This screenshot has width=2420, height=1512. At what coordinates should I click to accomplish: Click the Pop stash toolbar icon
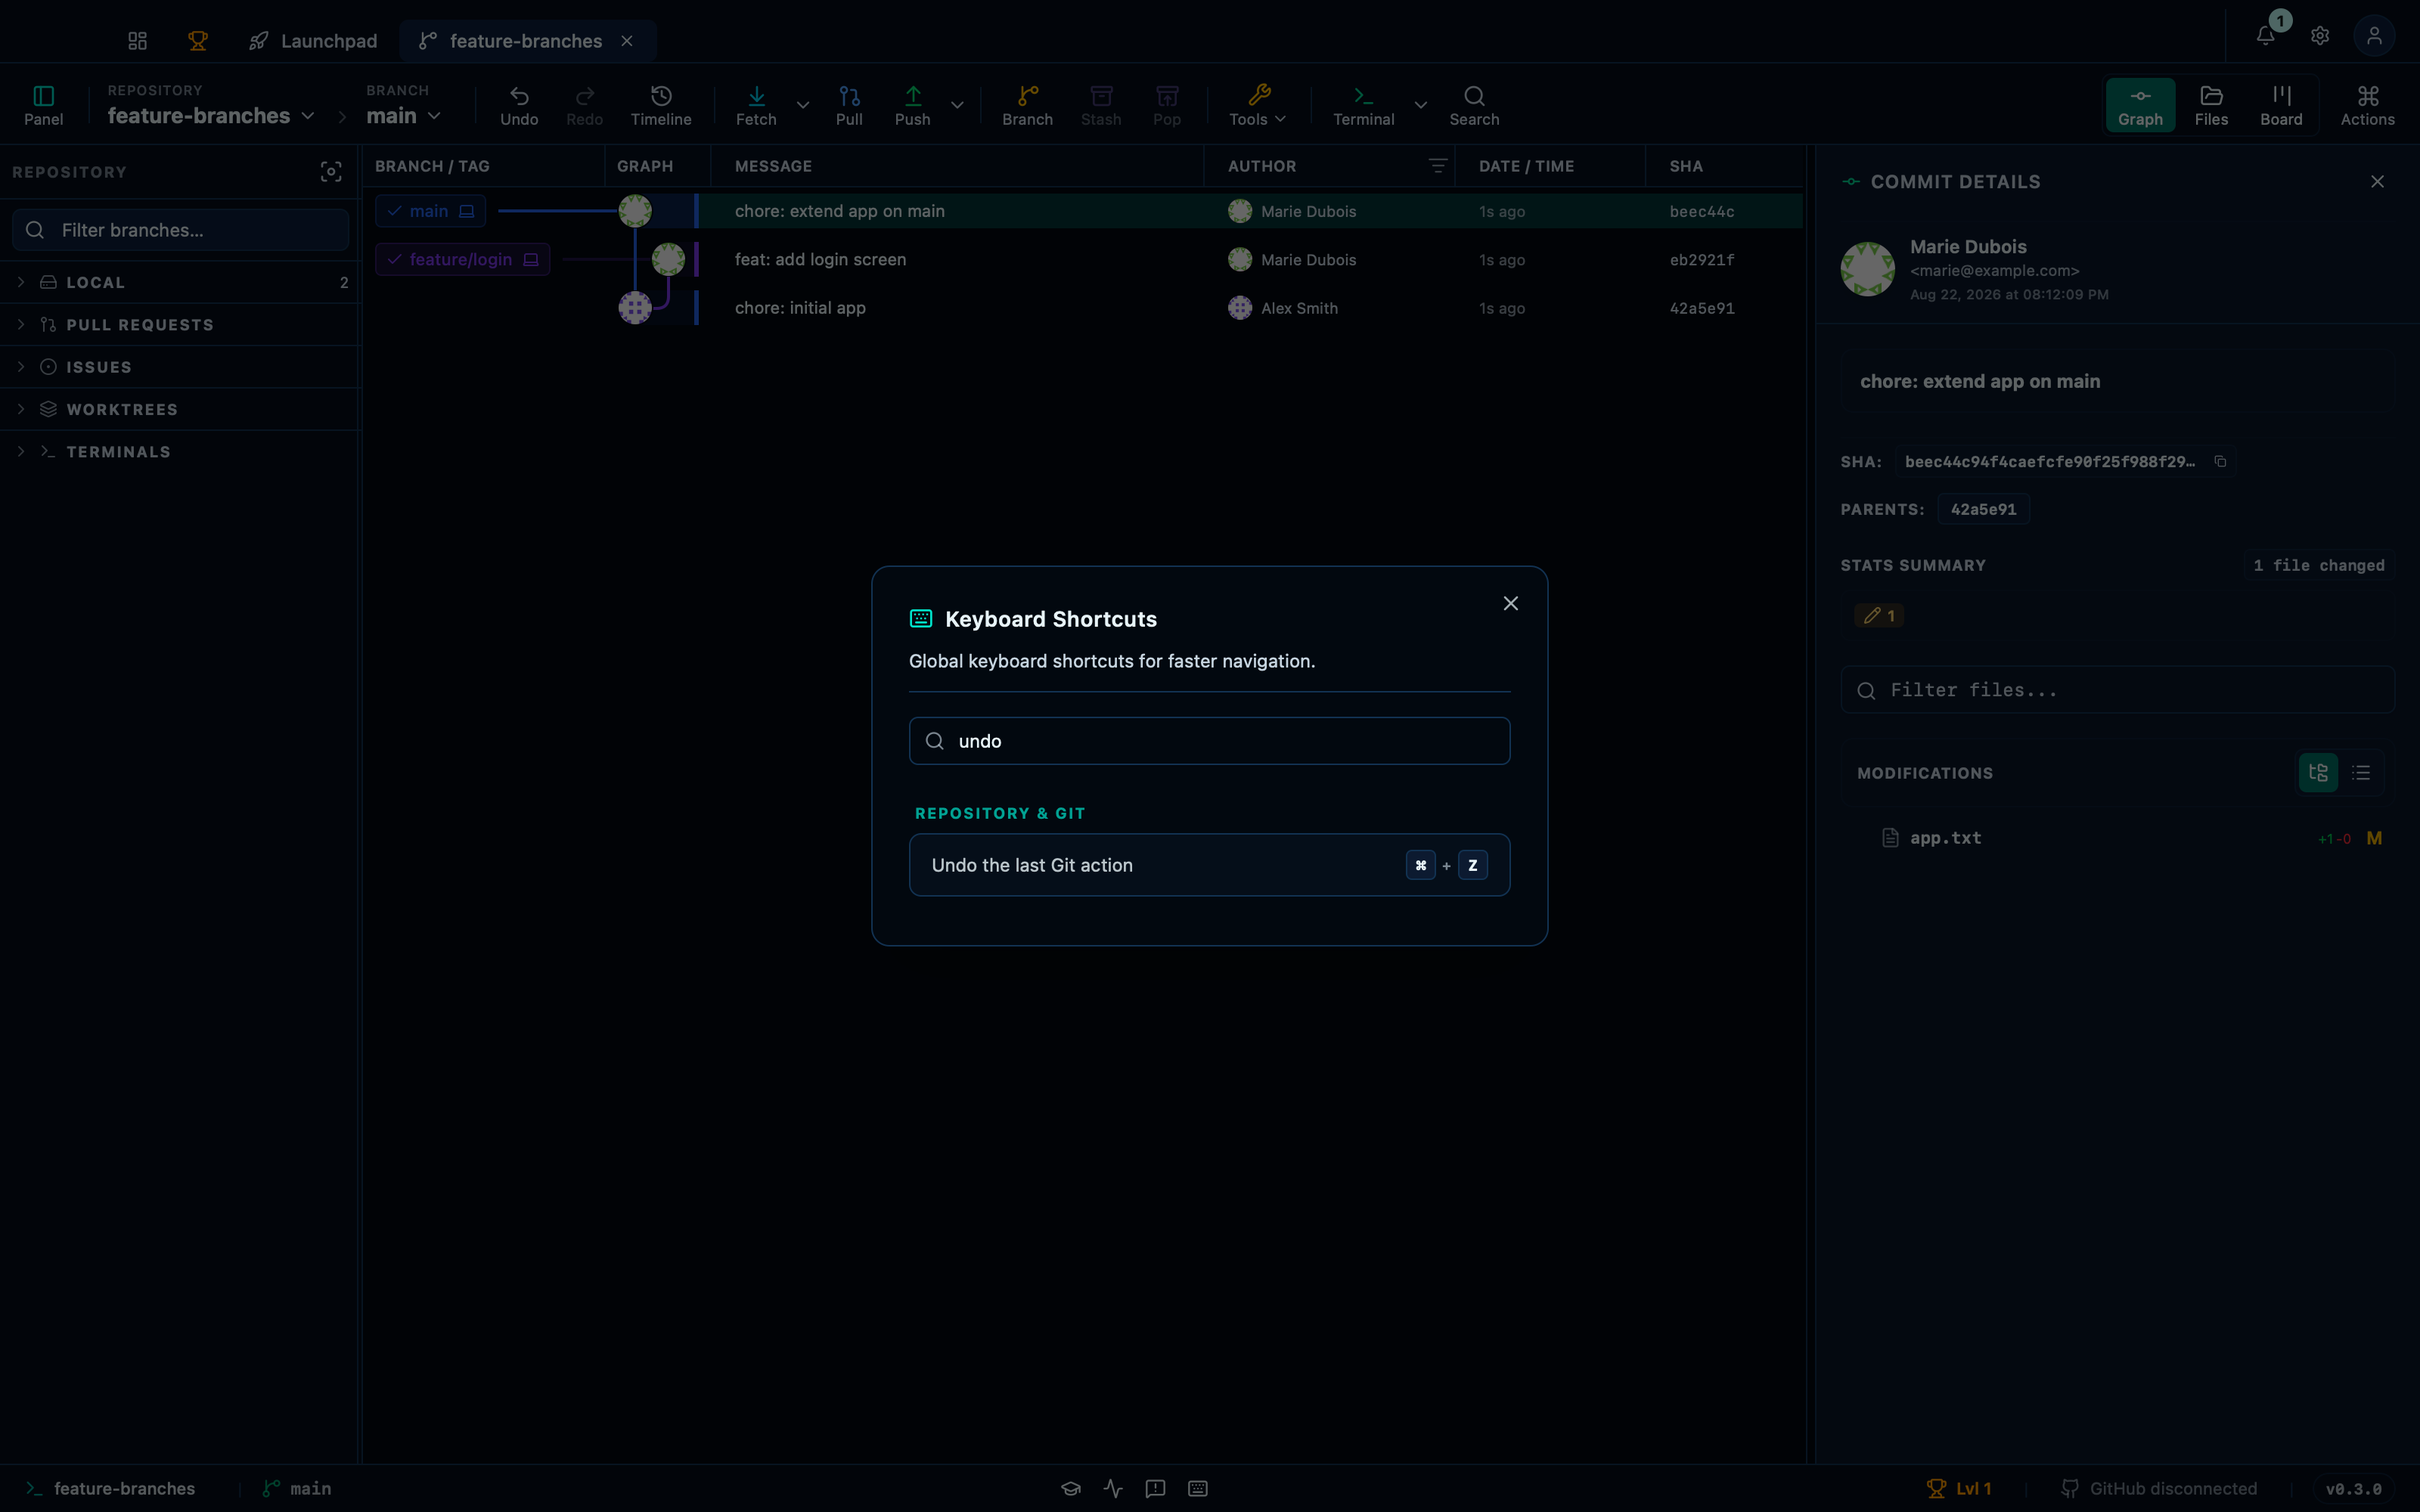tap(1167, 105)
